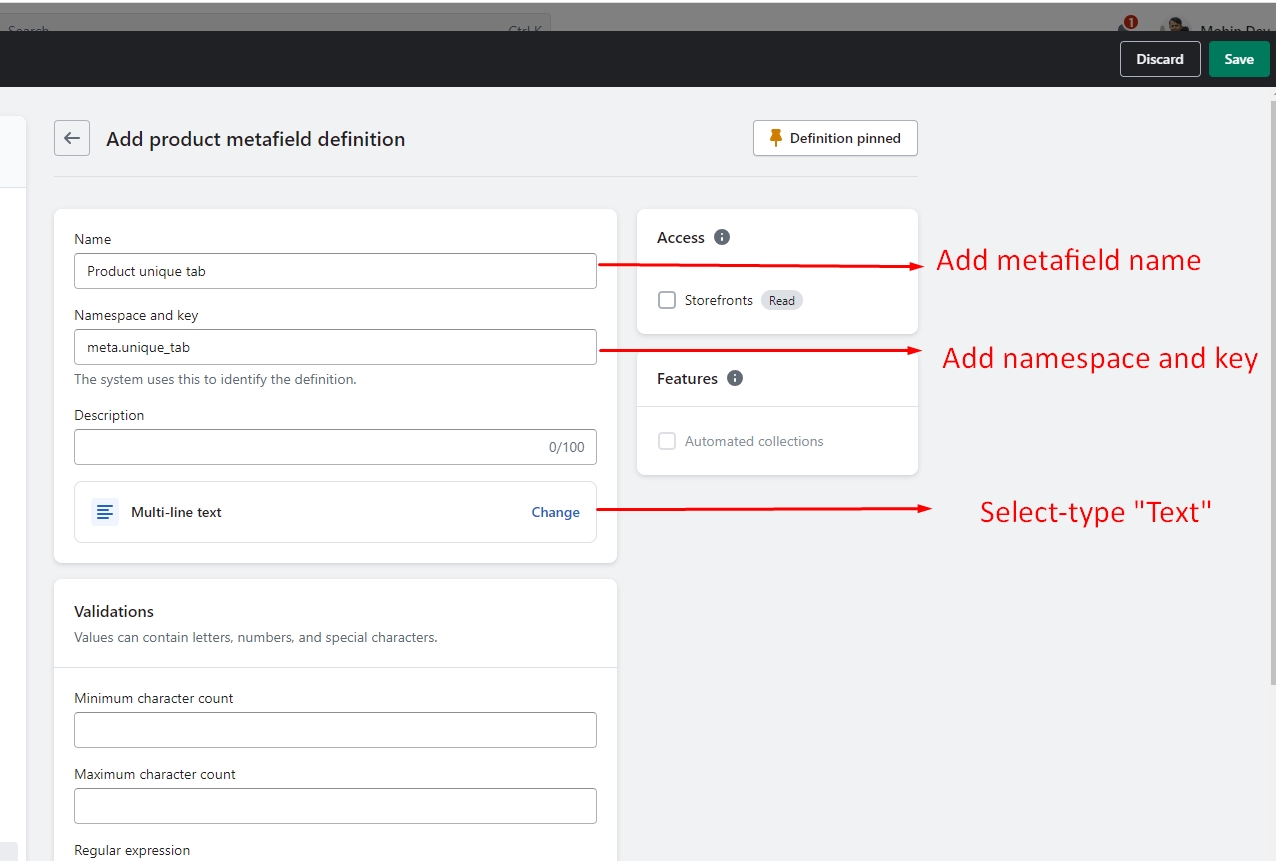Click the Minimum character count field

point(335,730)
